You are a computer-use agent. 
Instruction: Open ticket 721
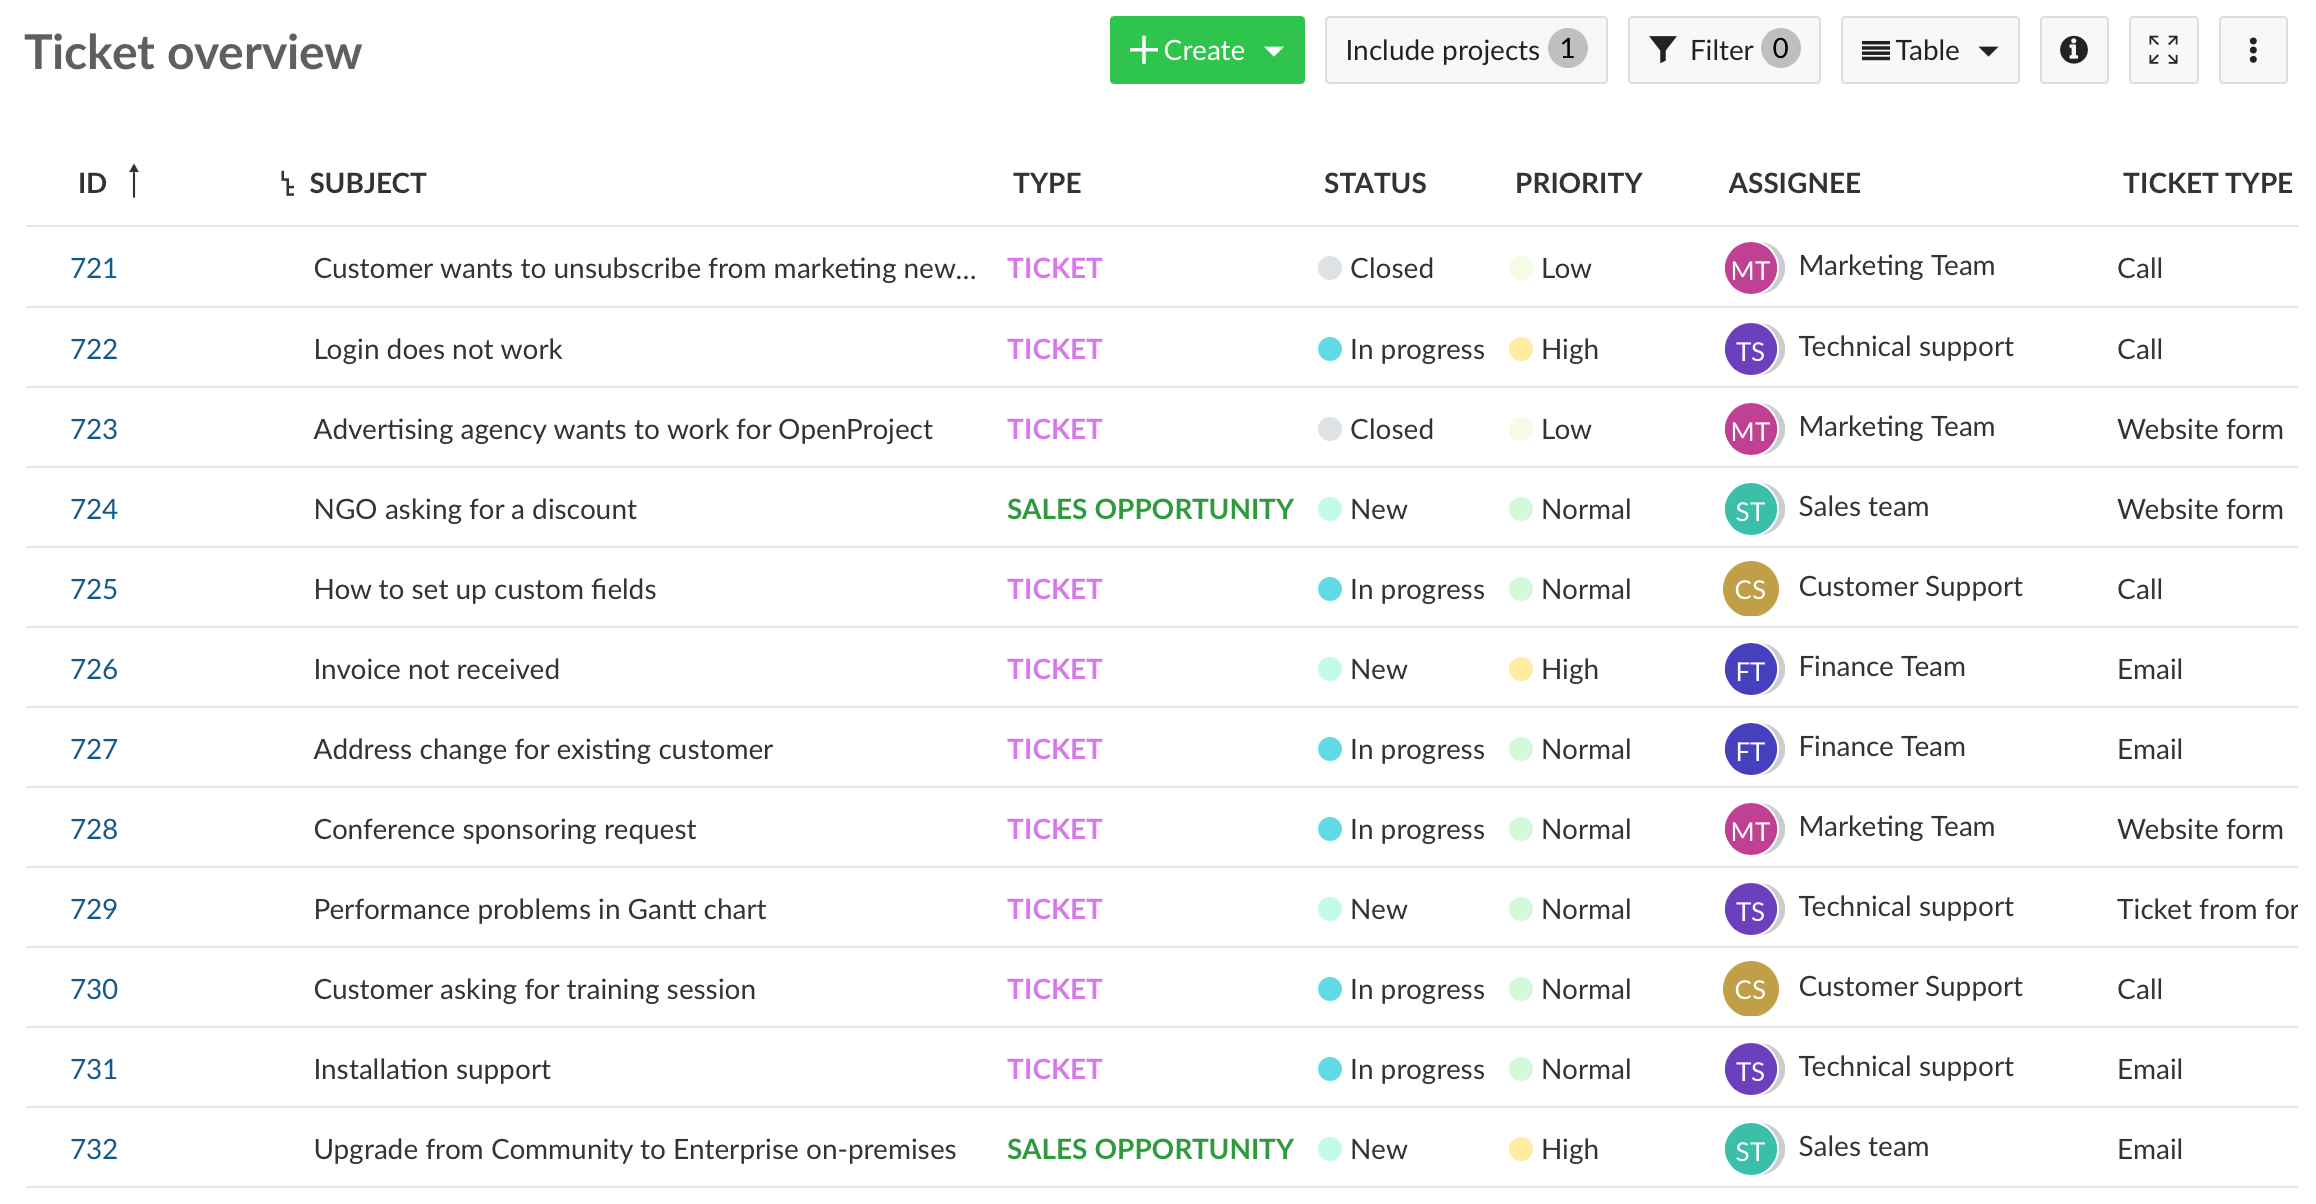pyautogui.click(x=94, y=267)
